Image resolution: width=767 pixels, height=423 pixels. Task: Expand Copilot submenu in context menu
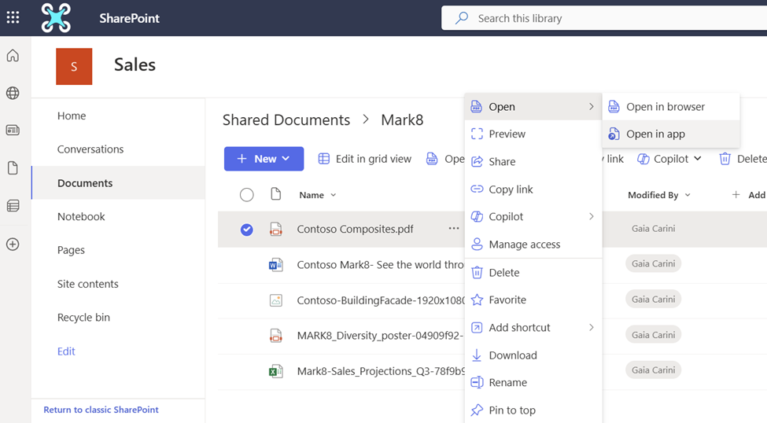[591, 216]
